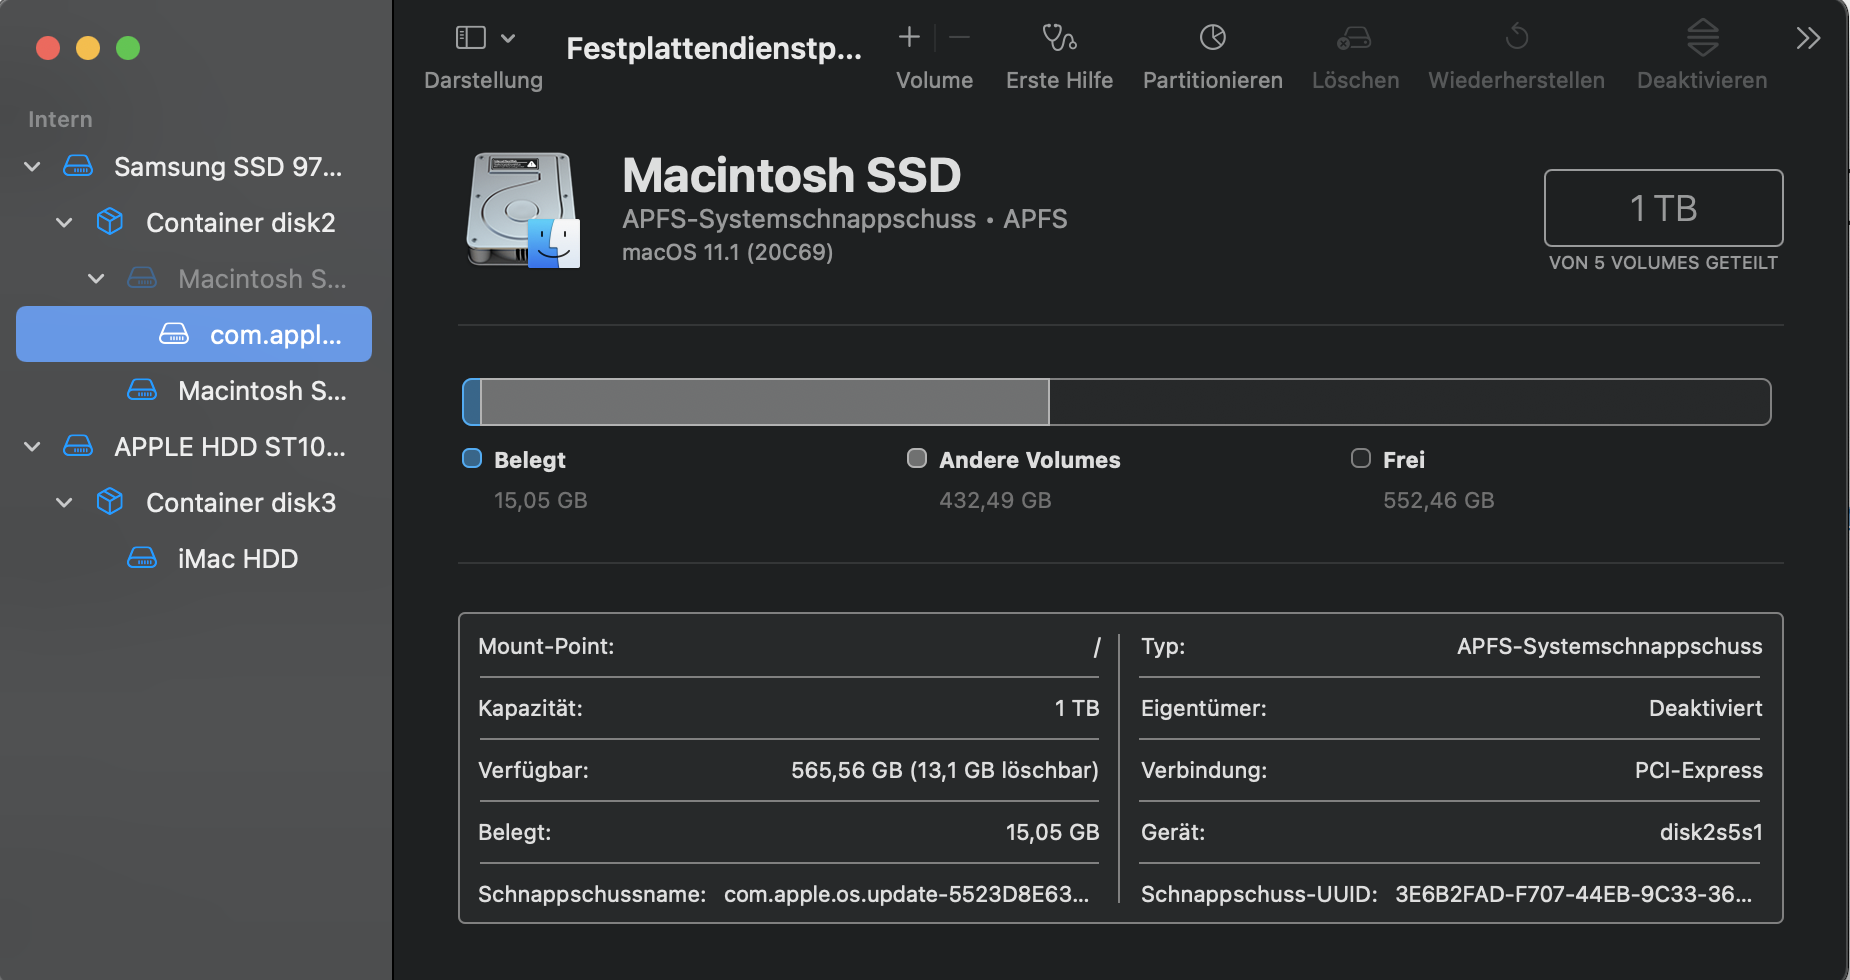The image size is (1850, 980).
Task: Collapse the Samsung SSD disk tree
Action: [x=32, y=167]
